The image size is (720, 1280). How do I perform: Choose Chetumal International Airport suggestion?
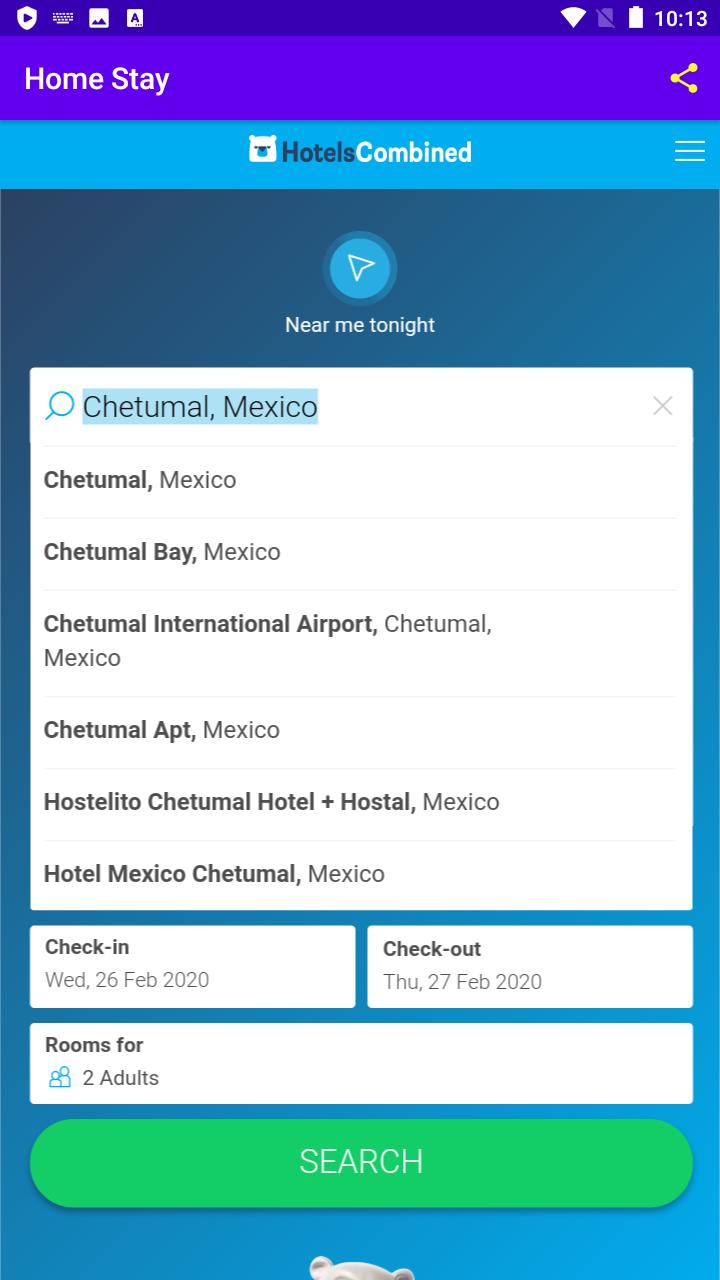click(x=361, y=642)
